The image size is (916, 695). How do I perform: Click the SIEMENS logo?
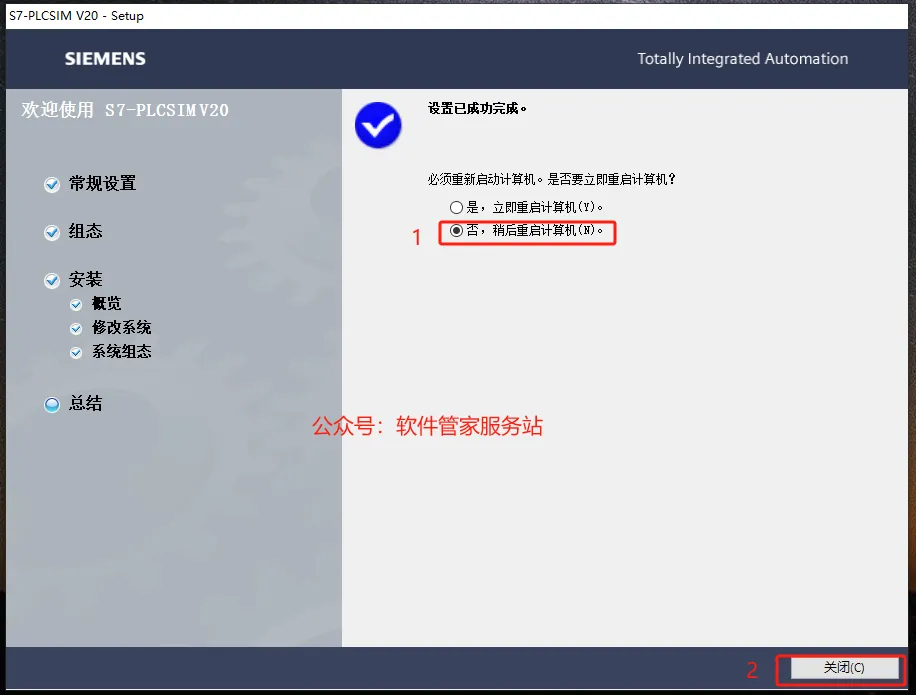[105, 58]
